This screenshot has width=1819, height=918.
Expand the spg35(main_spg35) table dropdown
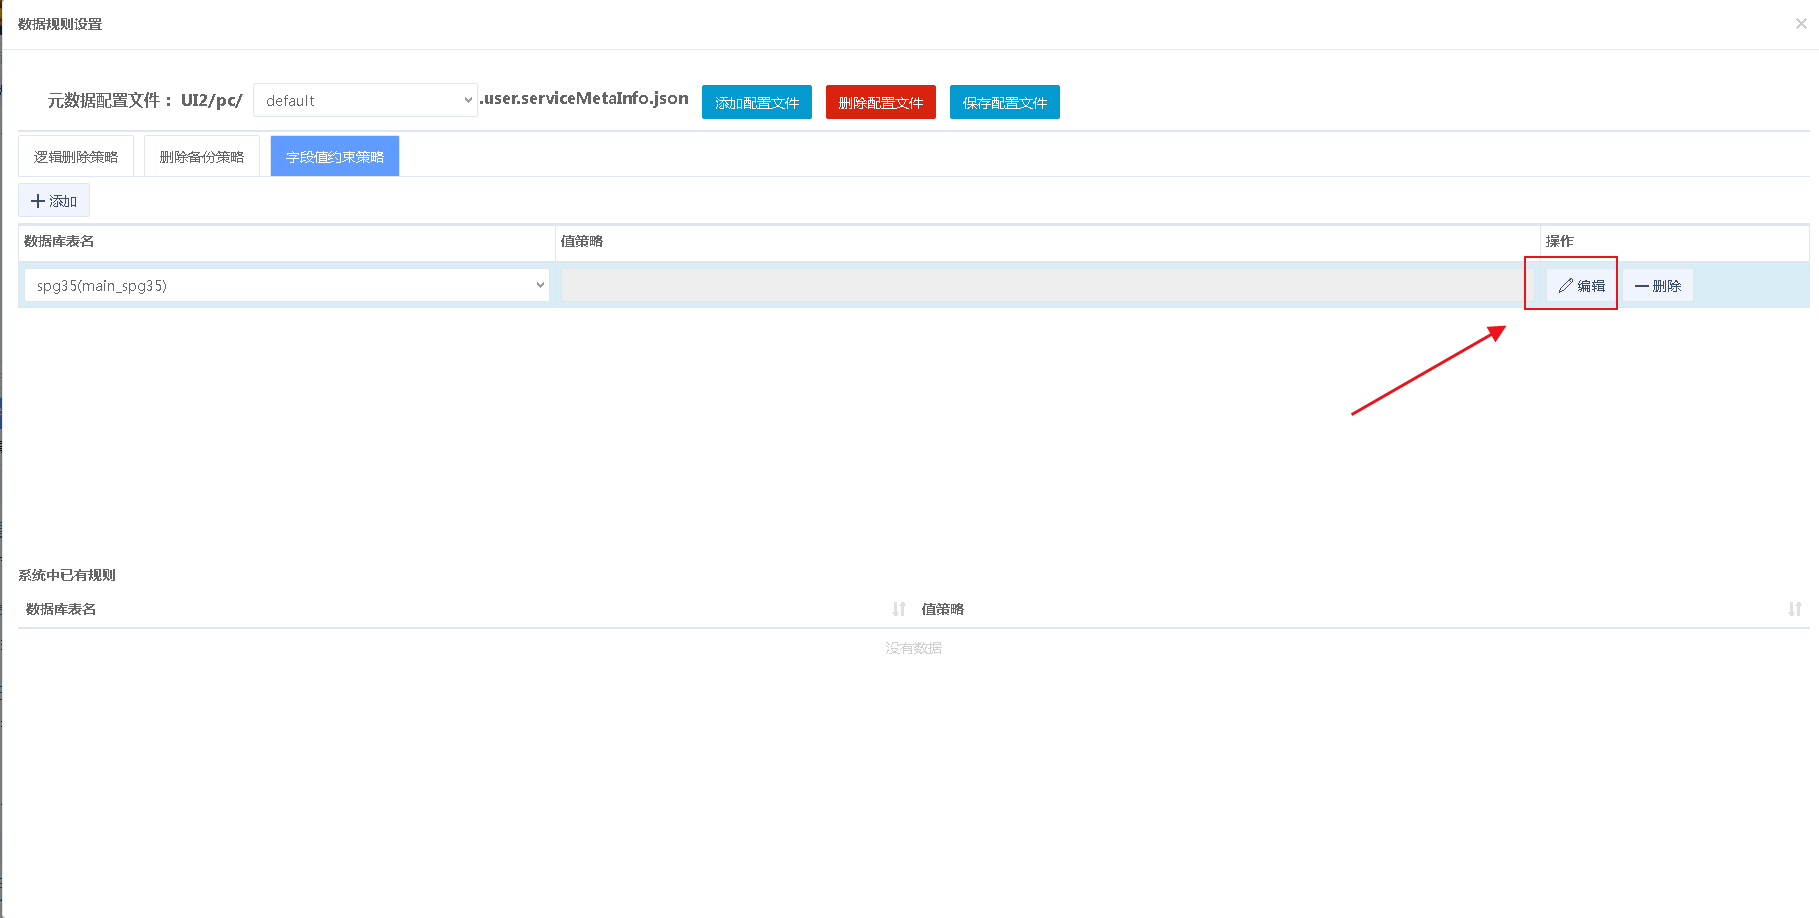(x=286, y=286)
